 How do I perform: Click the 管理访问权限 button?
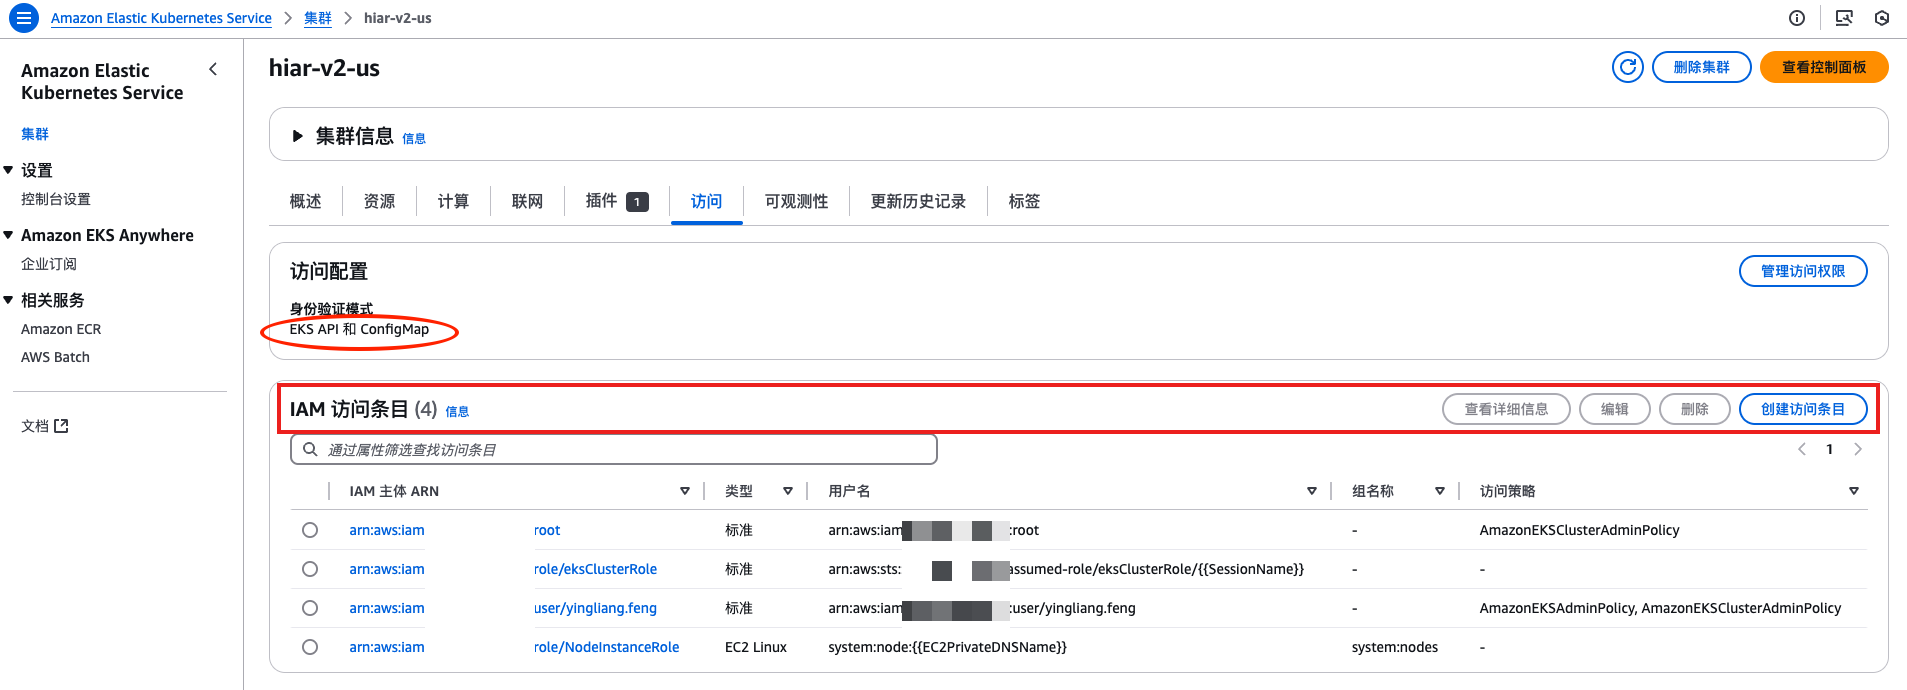pyautogui.click(x=1803, y=271)
